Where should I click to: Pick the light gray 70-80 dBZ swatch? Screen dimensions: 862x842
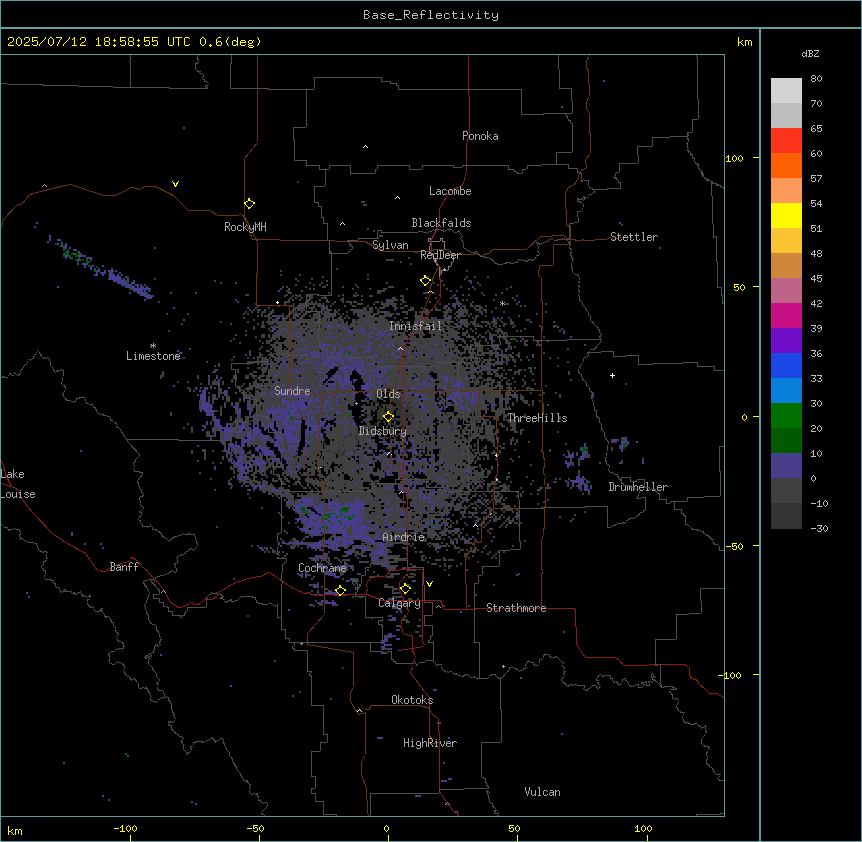pyautogui.click(x=786, y=91)
